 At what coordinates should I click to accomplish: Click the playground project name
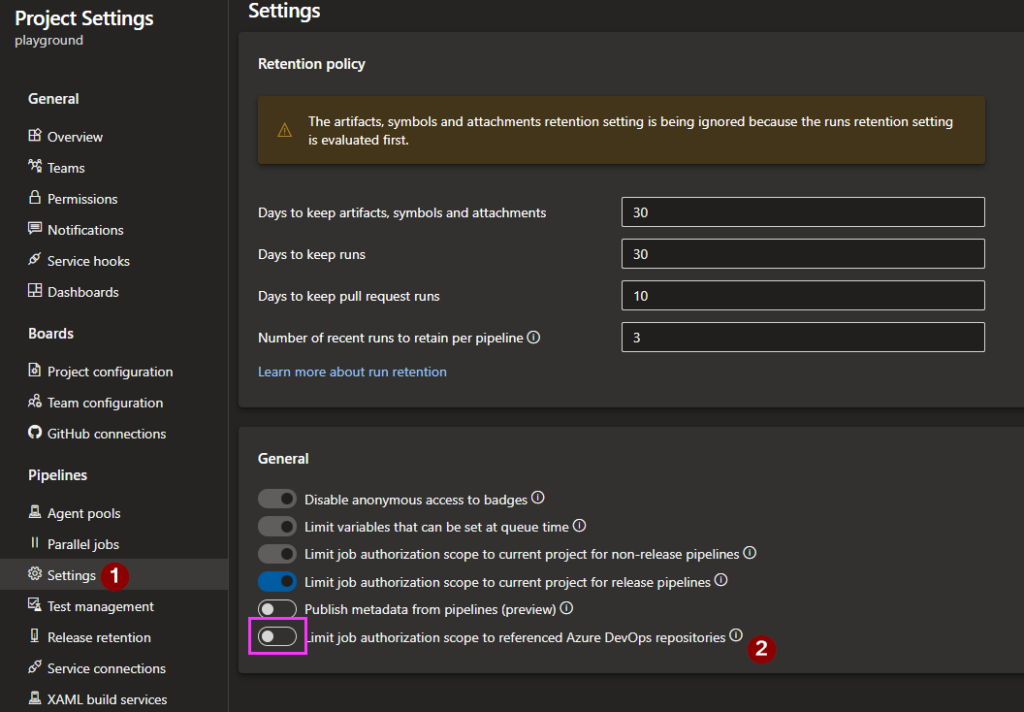49,40
